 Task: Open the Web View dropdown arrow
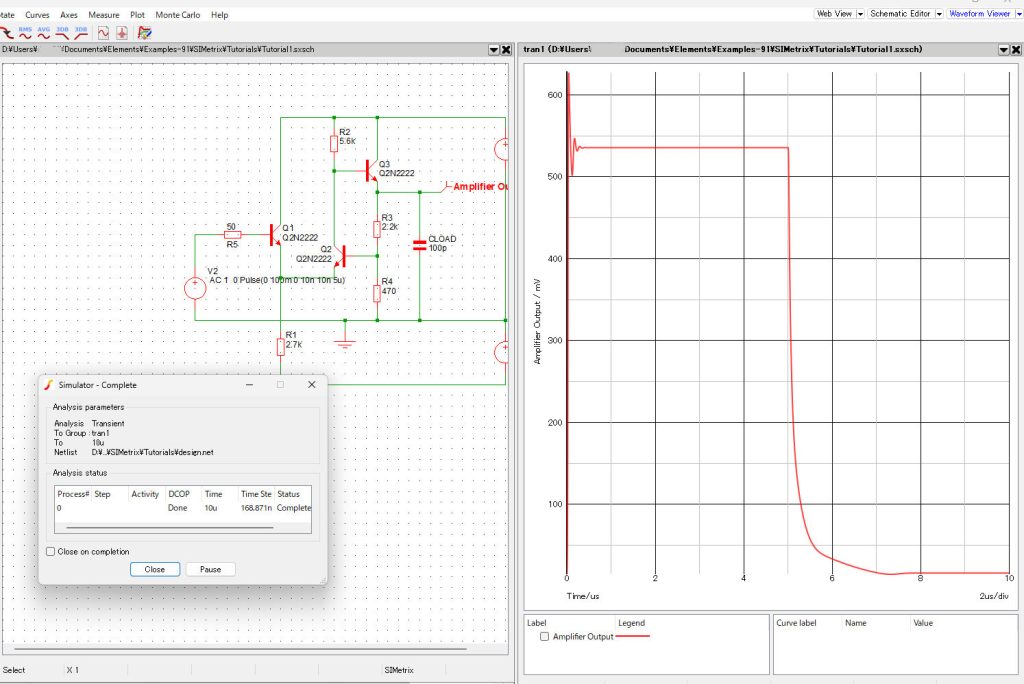[x=860, y=14]
